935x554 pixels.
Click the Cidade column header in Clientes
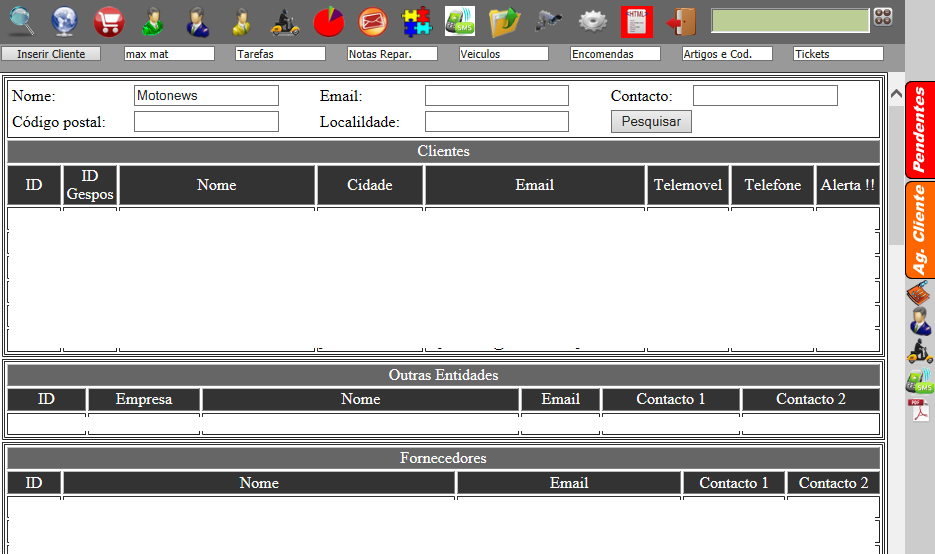[370, 185]
